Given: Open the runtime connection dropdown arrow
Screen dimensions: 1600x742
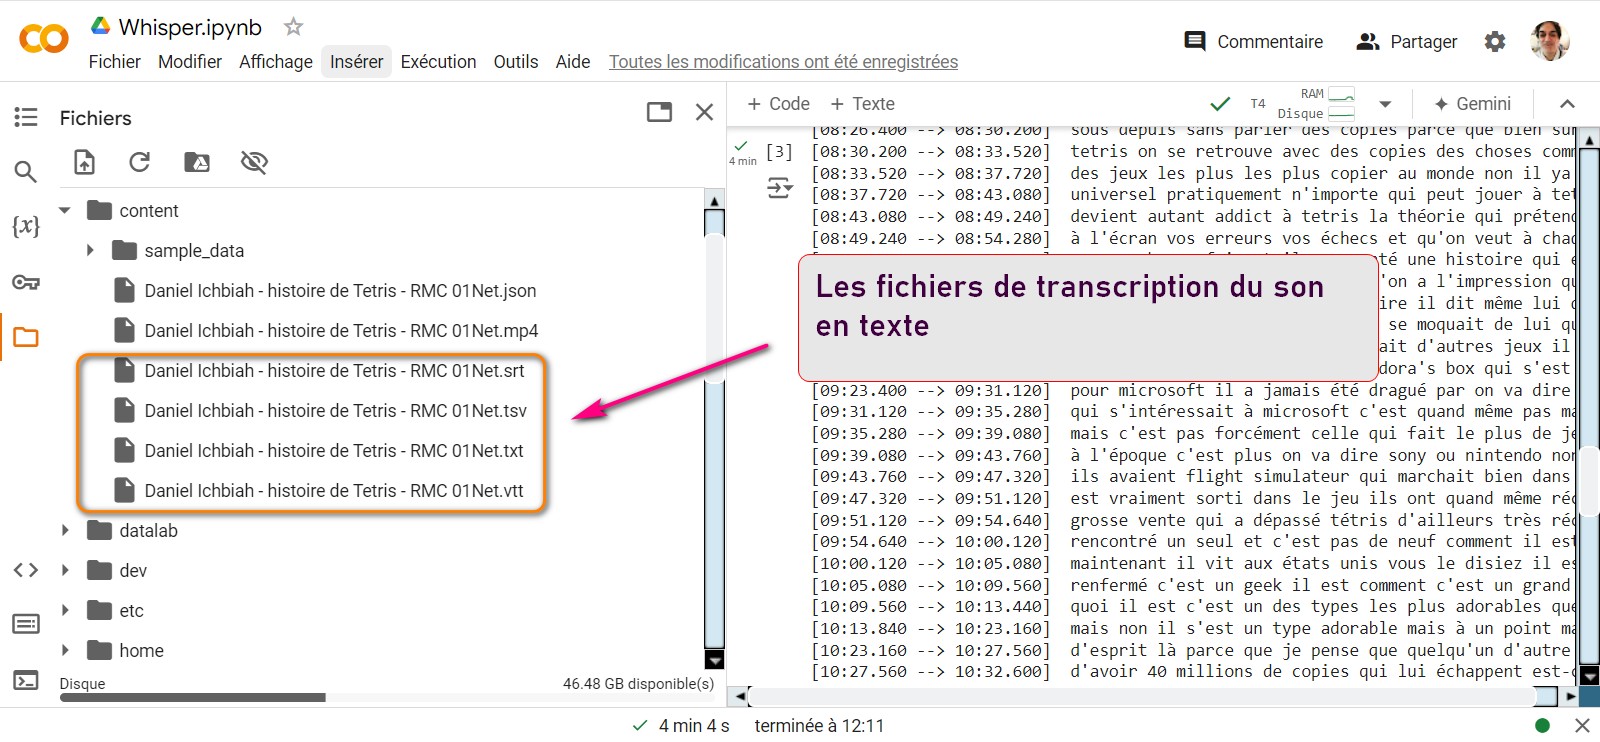Looking at the screenshot, I should (x=1385, y=104).
